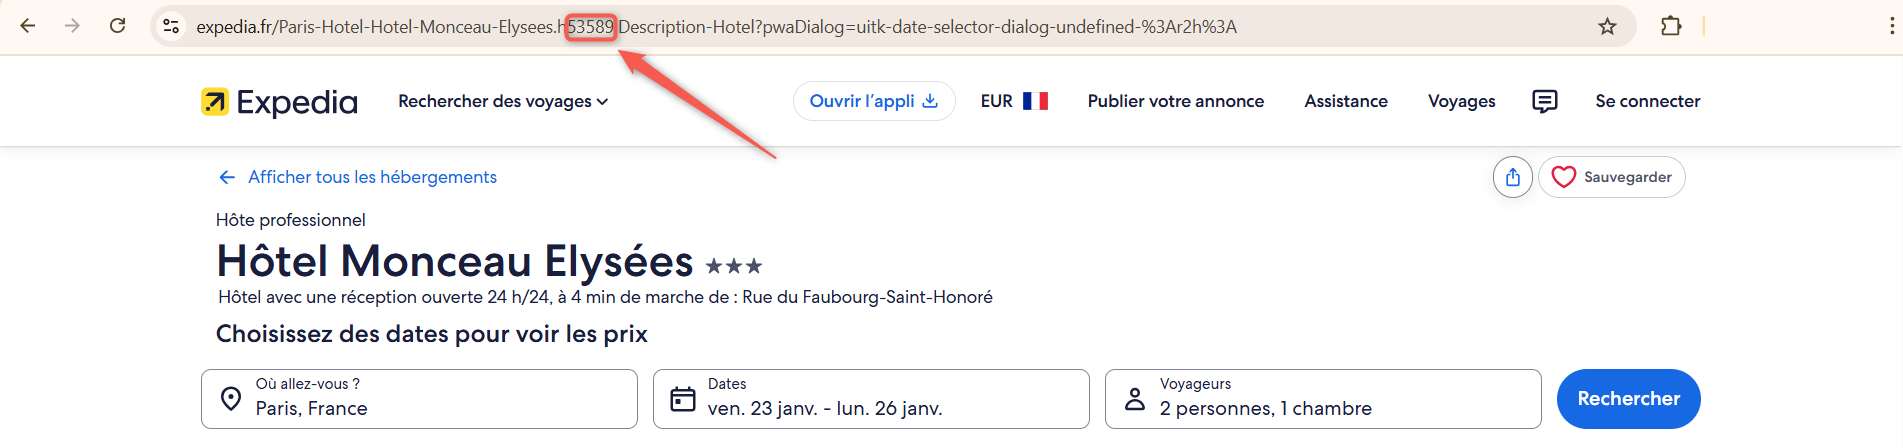Image resolution: width=1903 pixels, height=448 pixels.
Task: Click the Expedia logo
Action: click(x=279, y=102)
